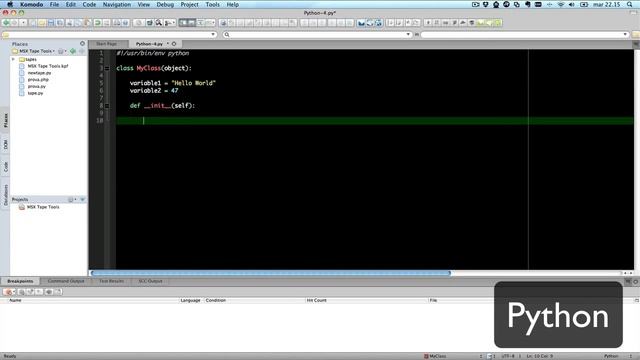The height and width of the screenshot is (360, 640).
Task: Select tape.py in the file tree
Action: (35, 93)
